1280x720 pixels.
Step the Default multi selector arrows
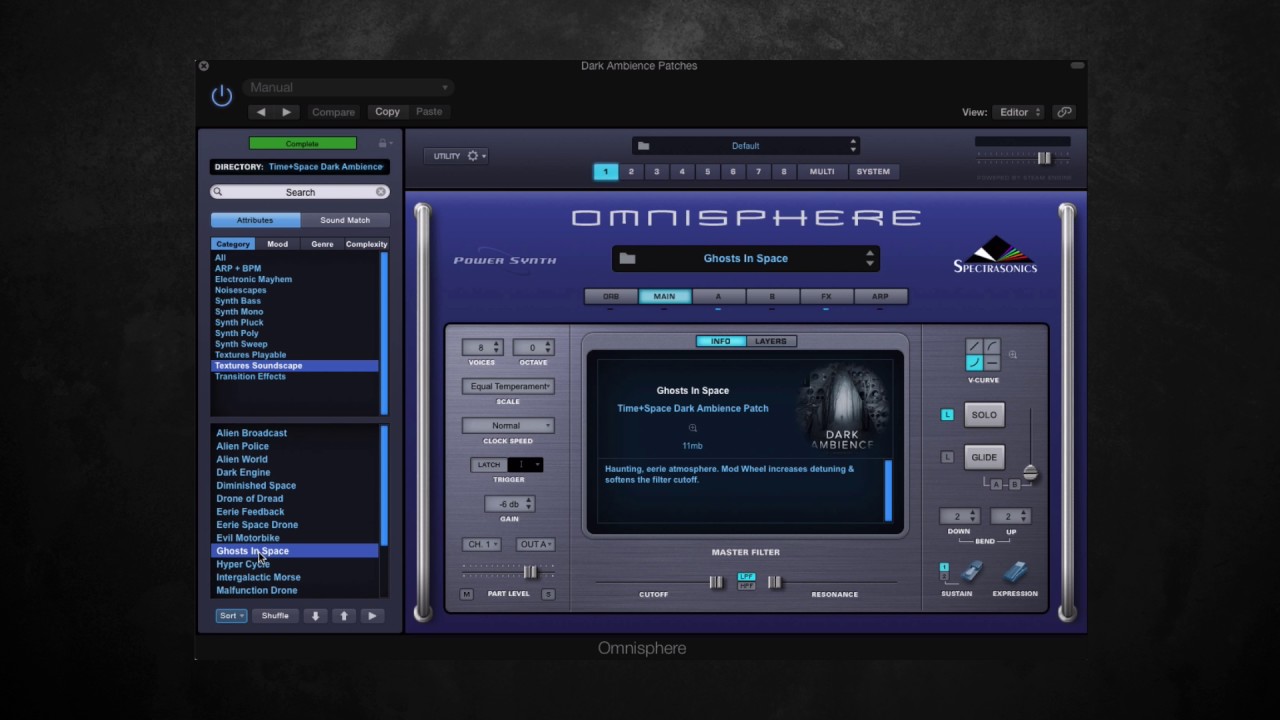click(853, 146)
